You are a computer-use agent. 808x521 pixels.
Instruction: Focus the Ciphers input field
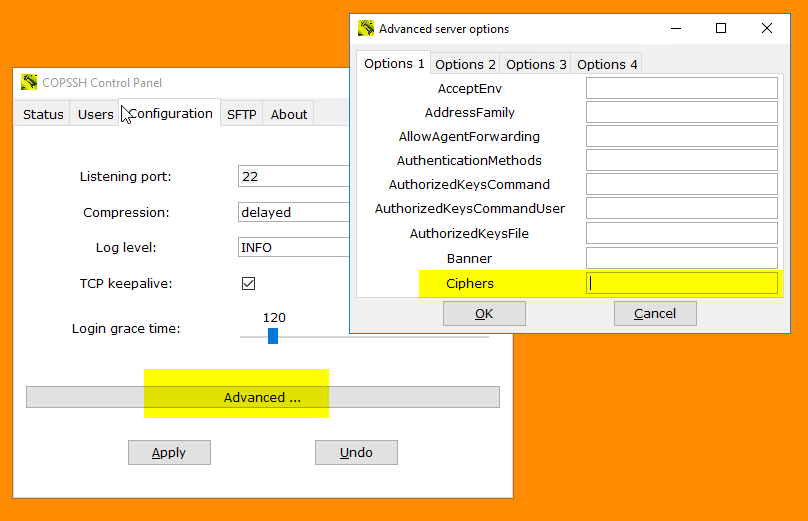(682, 283)
